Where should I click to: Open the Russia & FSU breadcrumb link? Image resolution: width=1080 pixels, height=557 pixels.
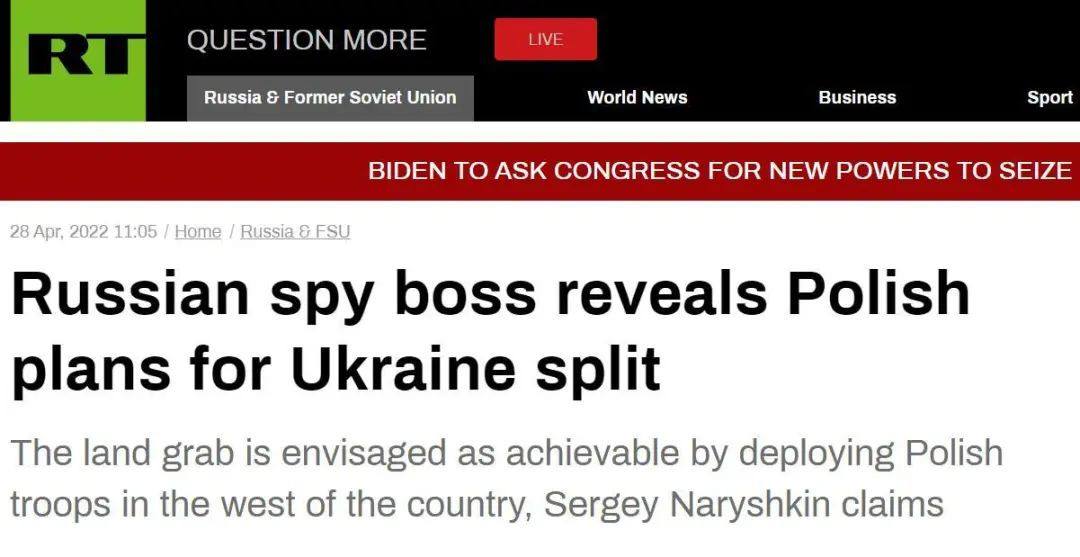click(x=295, y=232)
